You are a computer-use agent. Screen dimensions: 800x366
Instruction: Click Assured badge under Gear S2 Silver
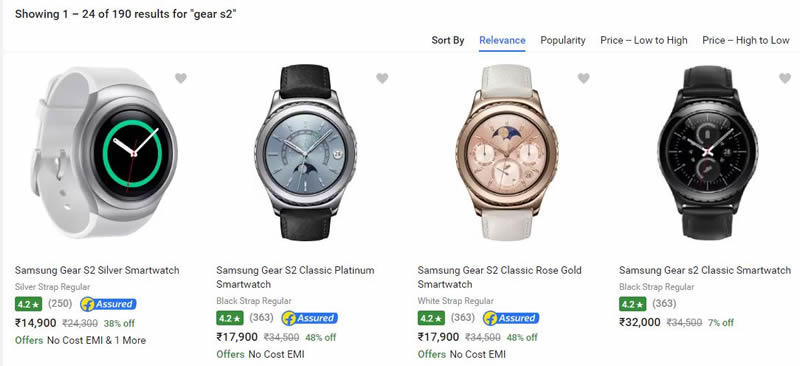(x=108, y=304)
